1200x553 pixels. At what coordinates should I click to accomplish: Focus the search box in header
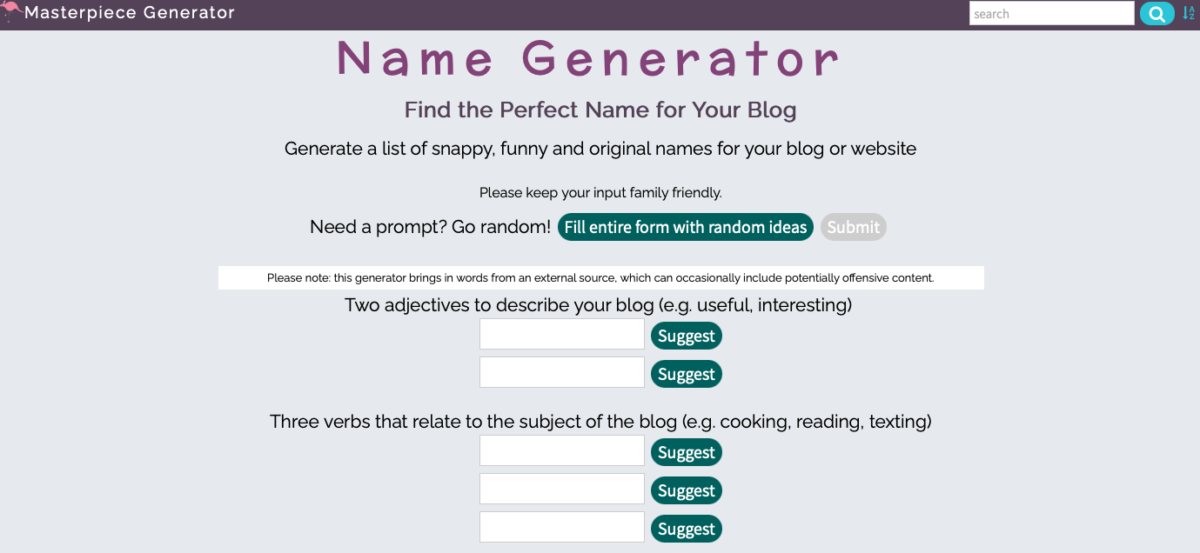pyautogui.click(x=1051, y=14)
